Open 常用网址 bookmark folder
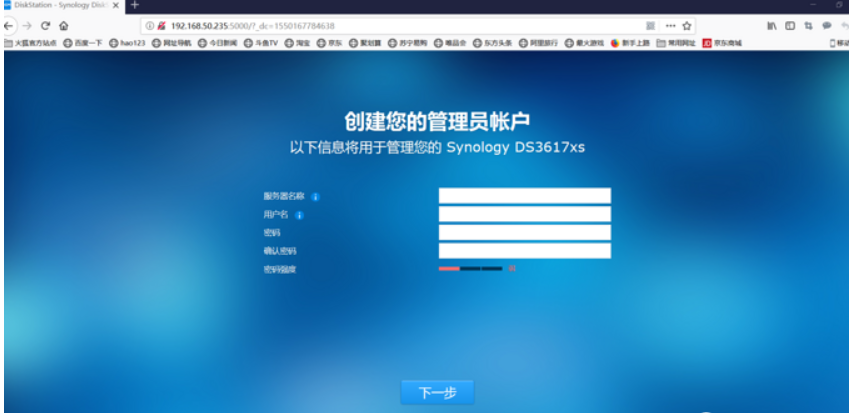 (x=676, y=43)
